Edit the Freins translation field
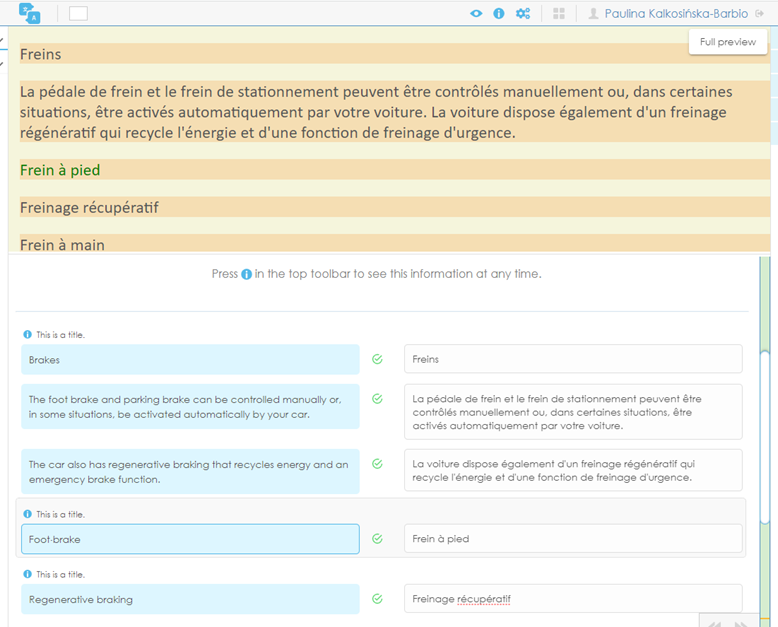The height and width of the screenshot is (627, 778). tap(572, 359)
